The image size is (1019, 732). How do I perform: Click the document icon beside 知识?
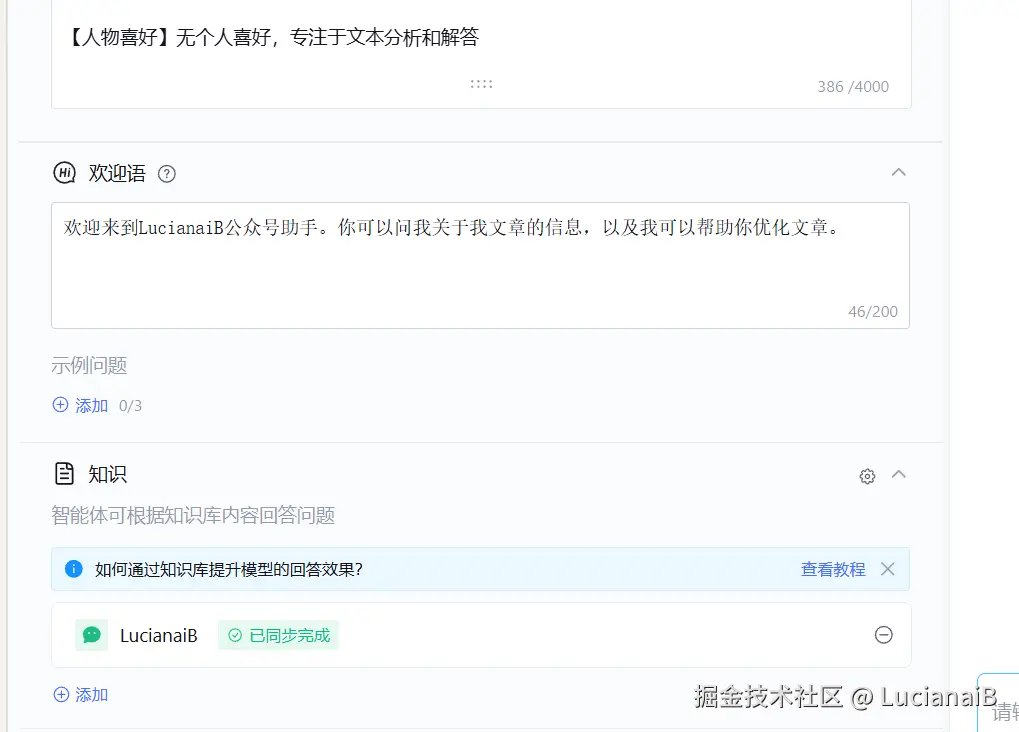tap(63, 474)
